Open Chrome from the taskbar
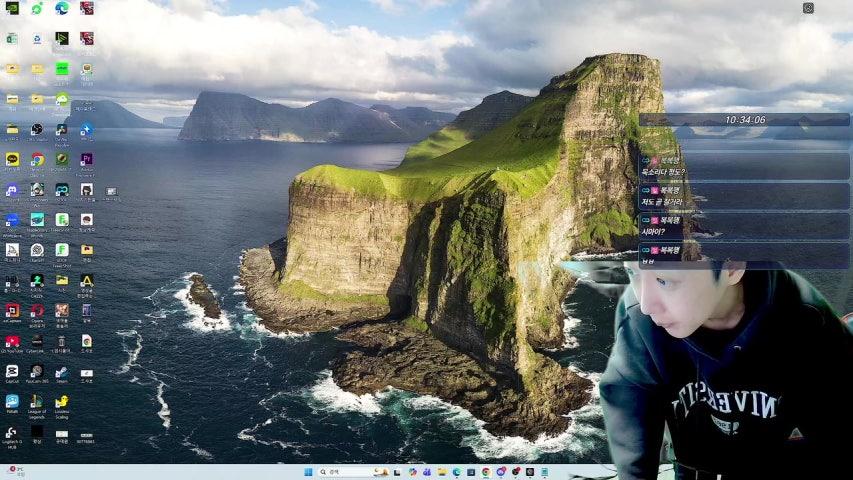853x480 pixels. [x=486, y=472]
